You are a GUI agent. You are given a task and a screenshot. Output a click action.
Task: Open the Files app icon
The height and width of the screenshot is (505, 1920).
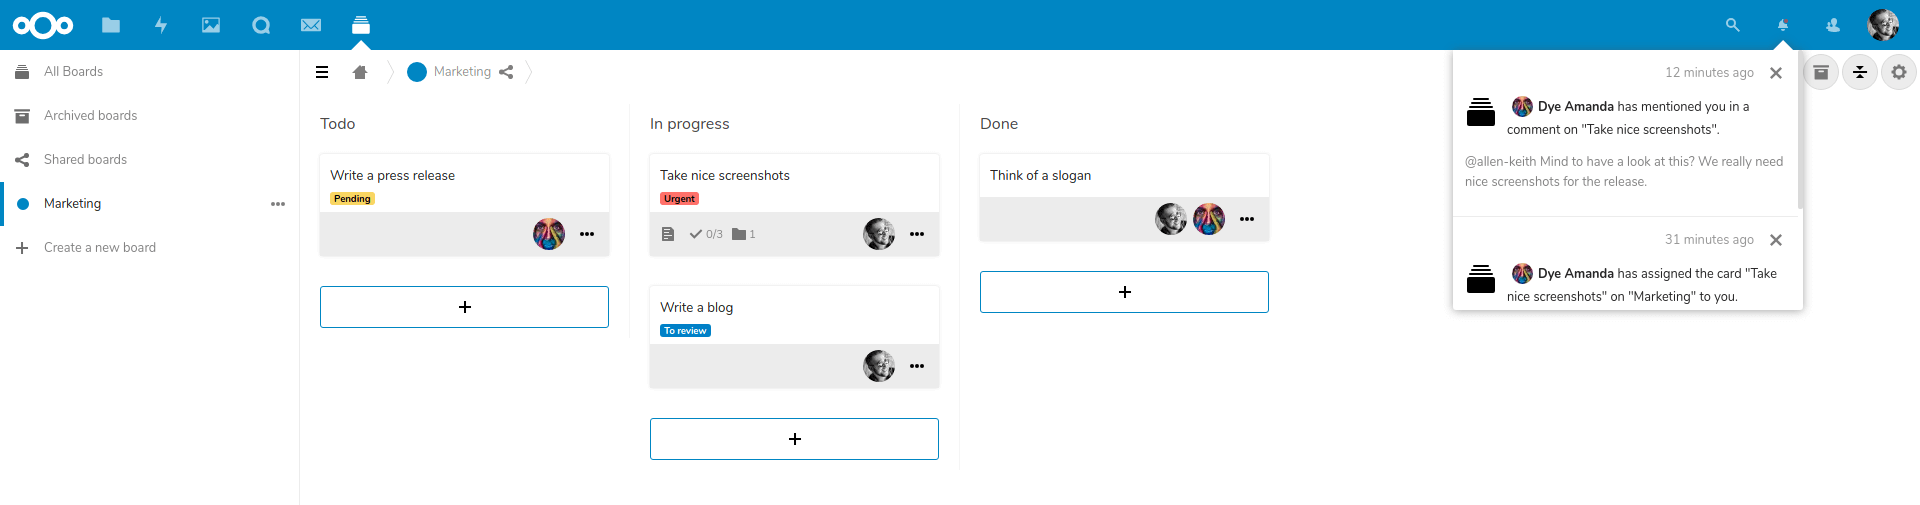pyautogui.click(x=111, y=25)
